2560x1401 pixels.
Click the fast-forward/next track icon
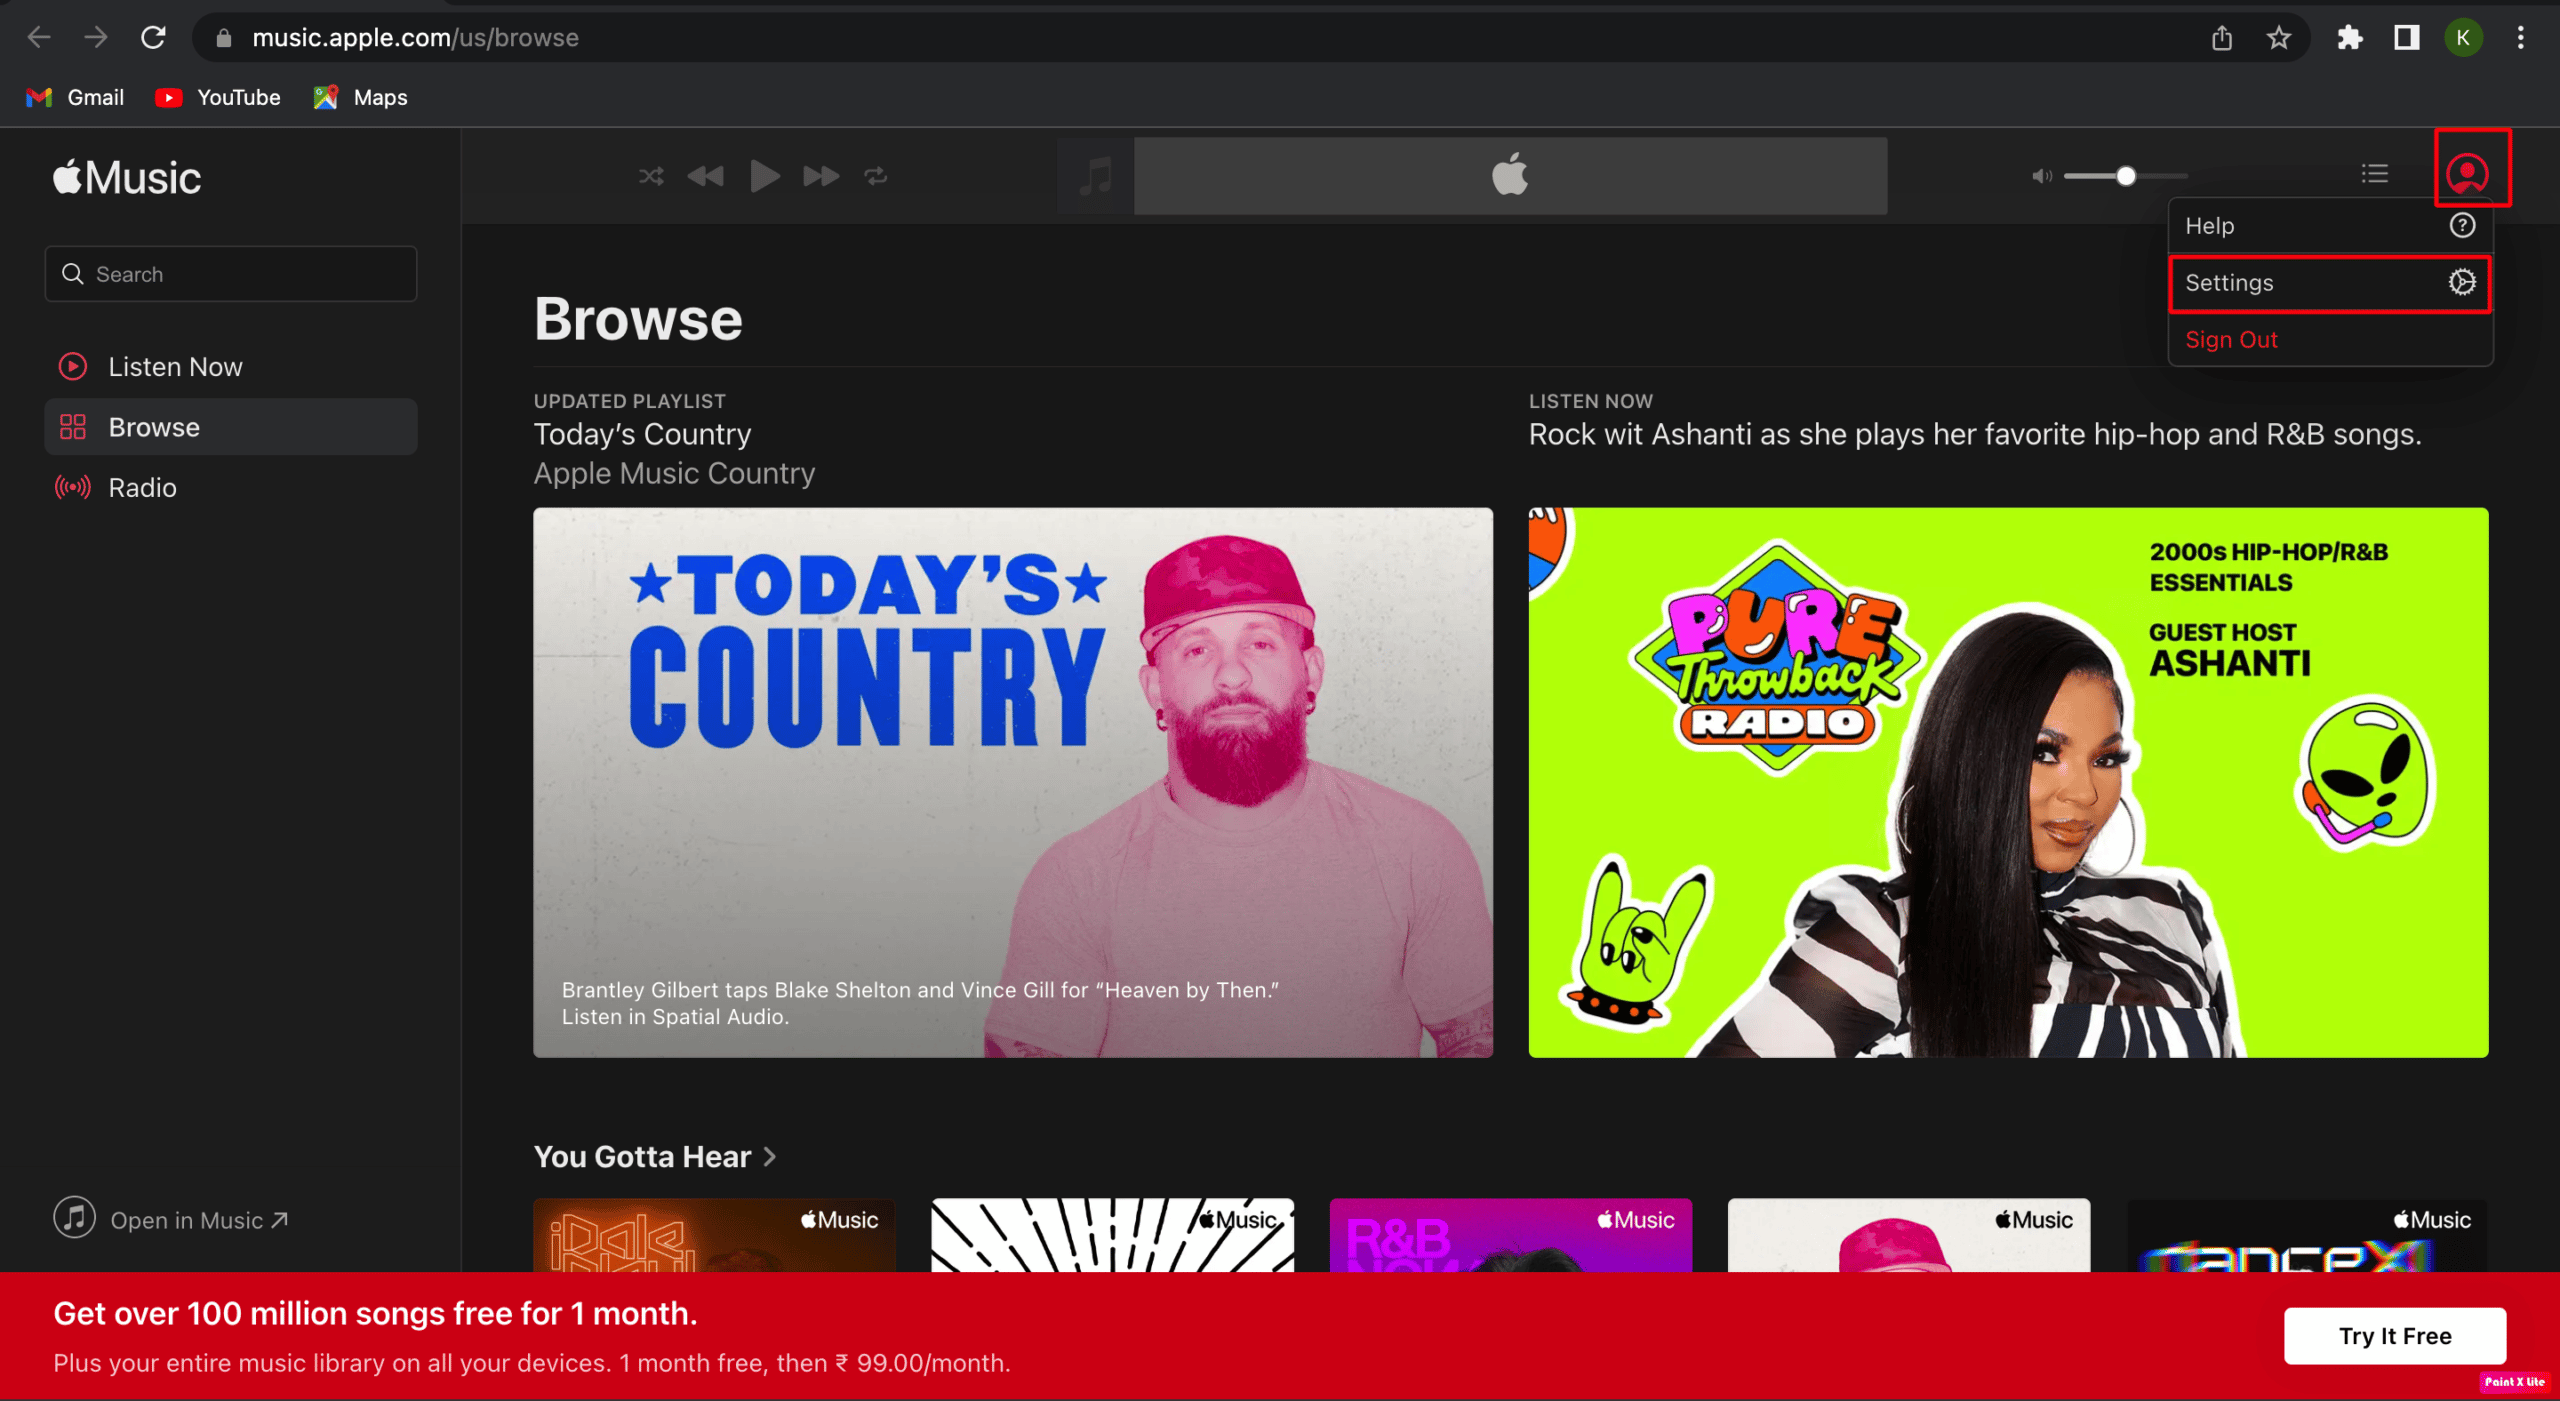click(821, 174)
